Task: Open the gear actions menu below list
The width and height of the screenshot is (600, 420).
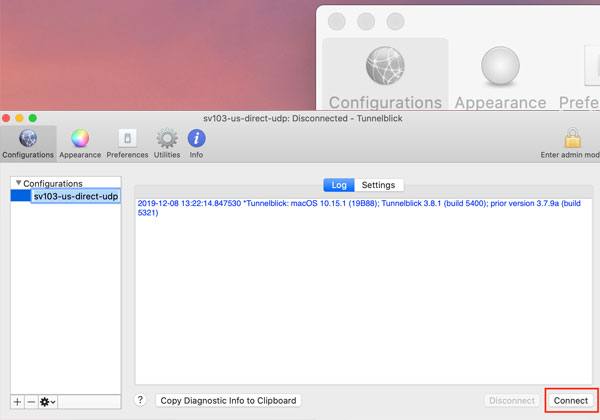Action: [48, 402]
